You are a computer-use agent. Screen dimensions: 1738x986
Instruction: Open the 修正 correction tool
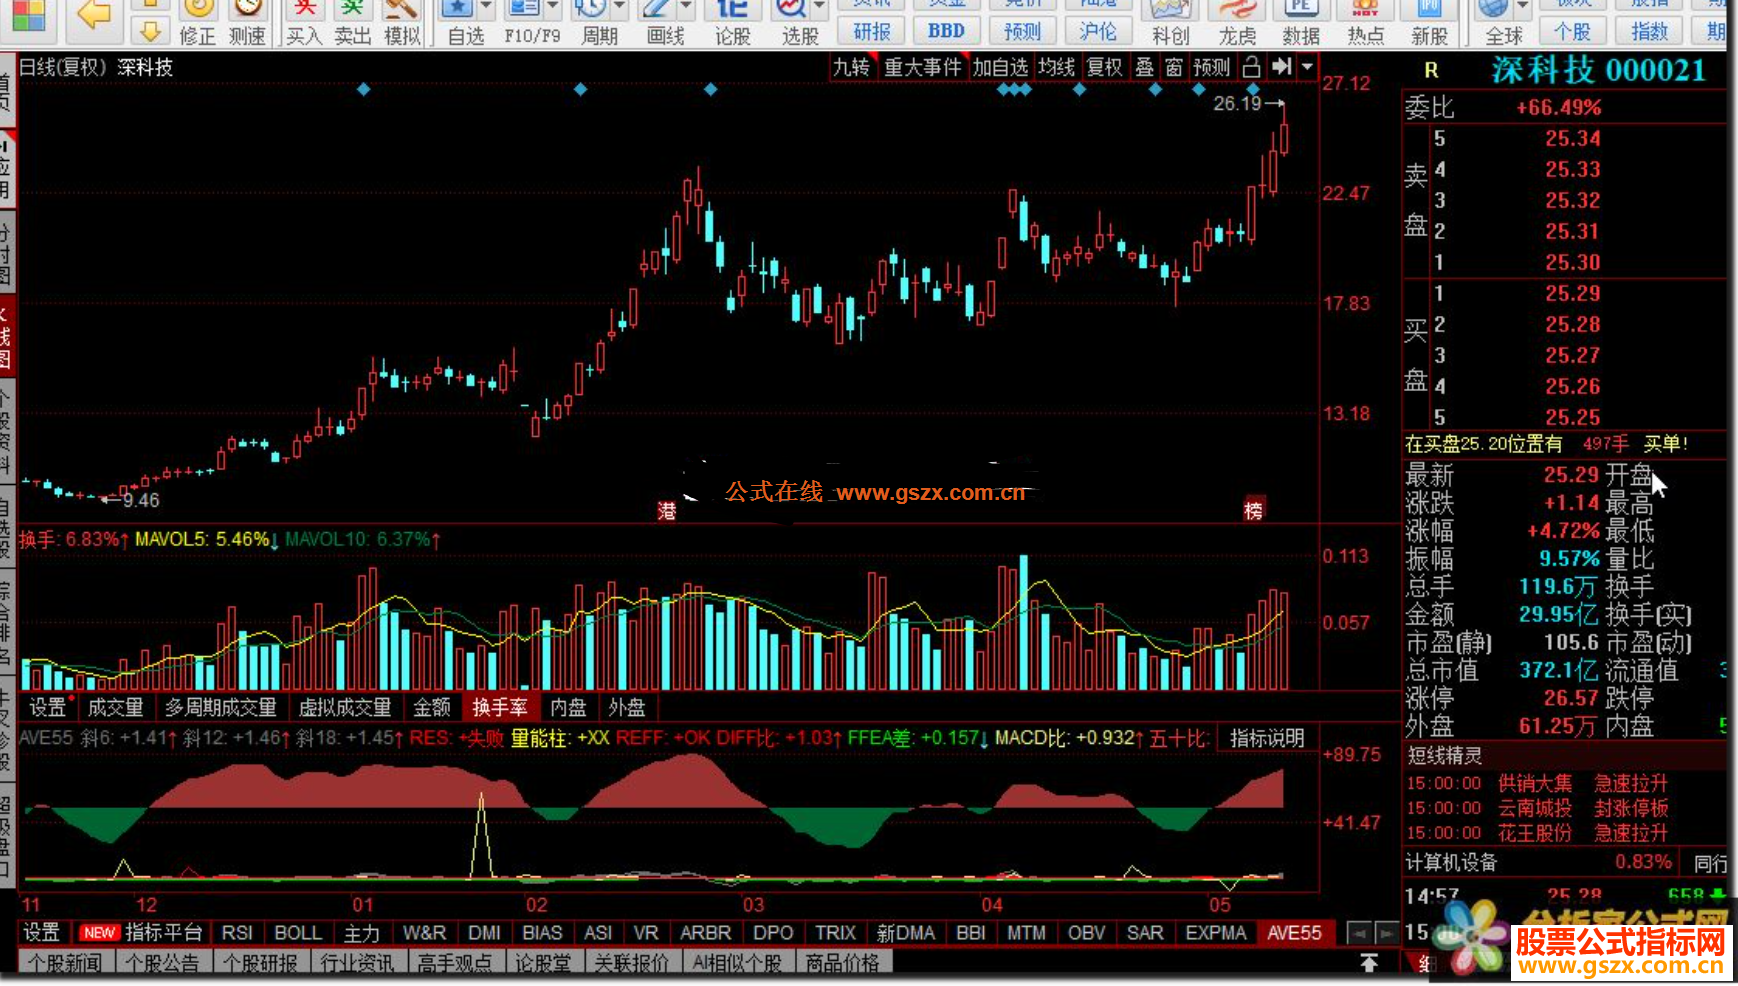pyautogui.click(x=198, y=23)
